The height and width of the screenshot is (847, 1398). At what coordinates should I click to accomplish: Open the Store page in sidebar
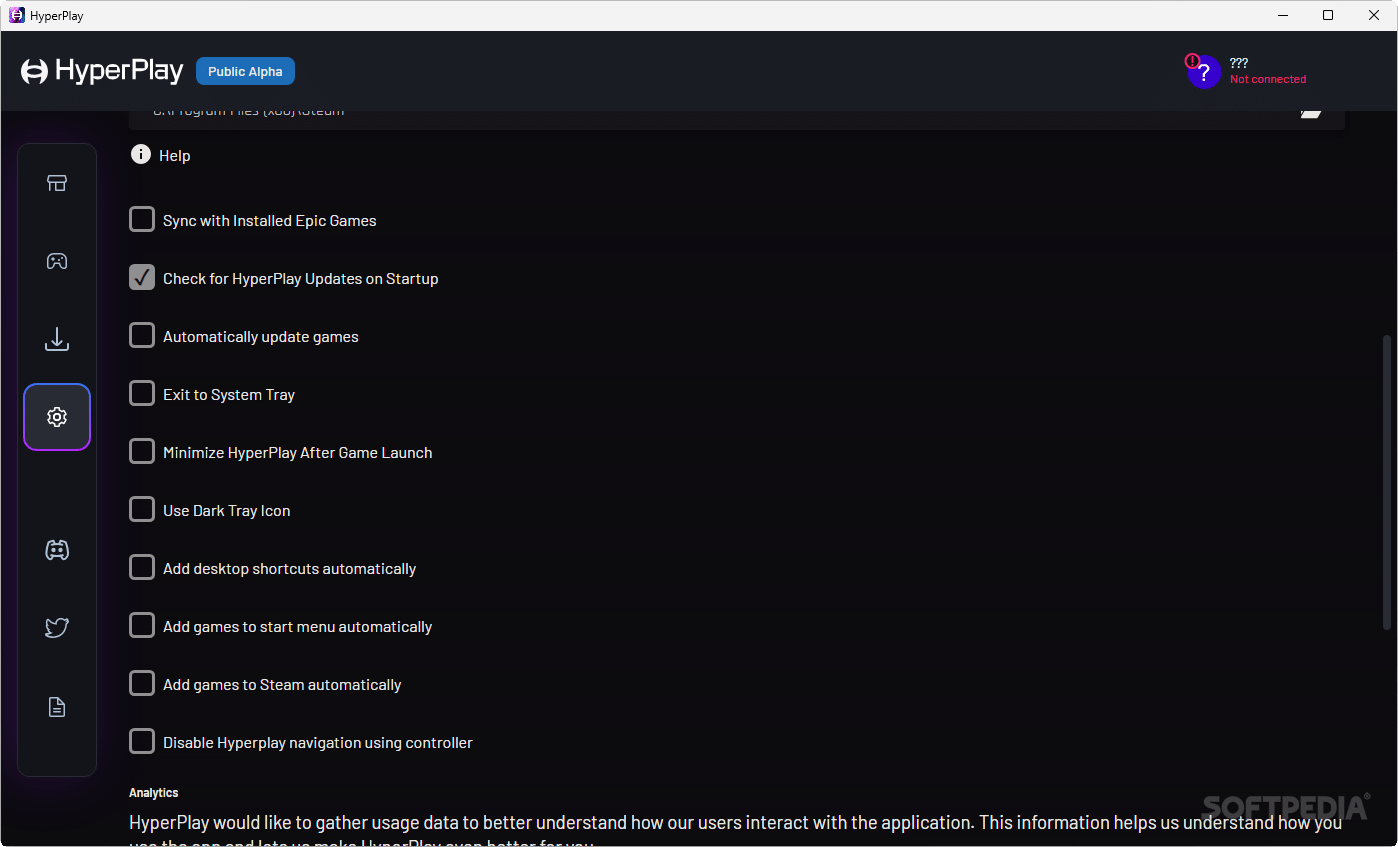pos(57,183)
